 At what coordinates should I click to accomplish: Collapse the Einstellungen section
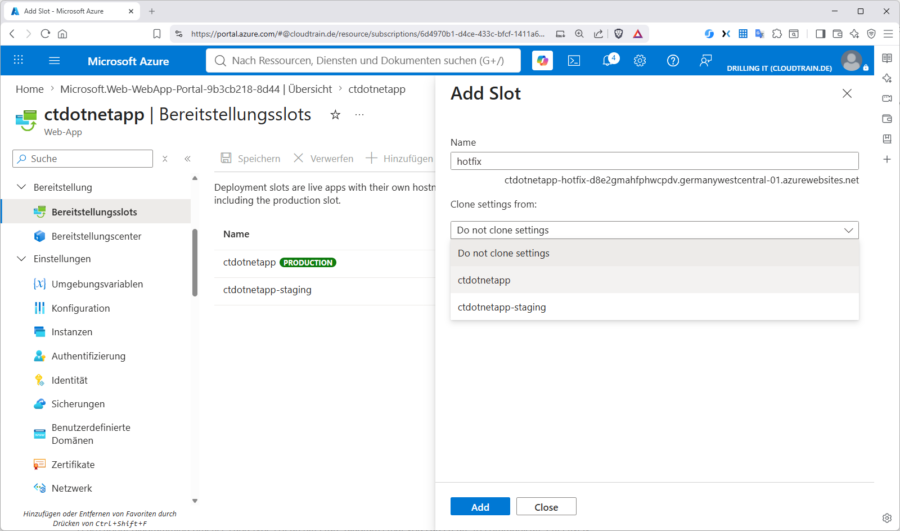[21, 259]
